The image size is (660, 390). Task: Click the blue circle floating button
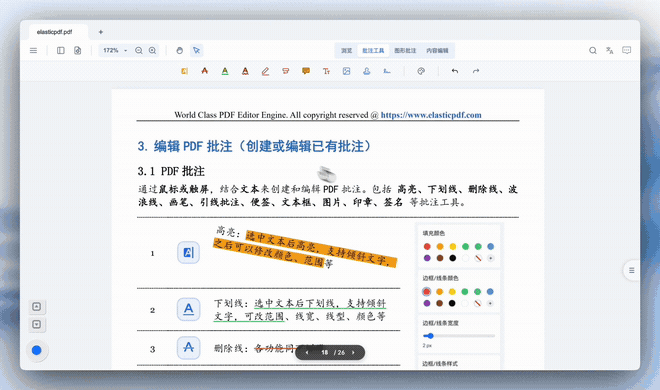[37, 350]
